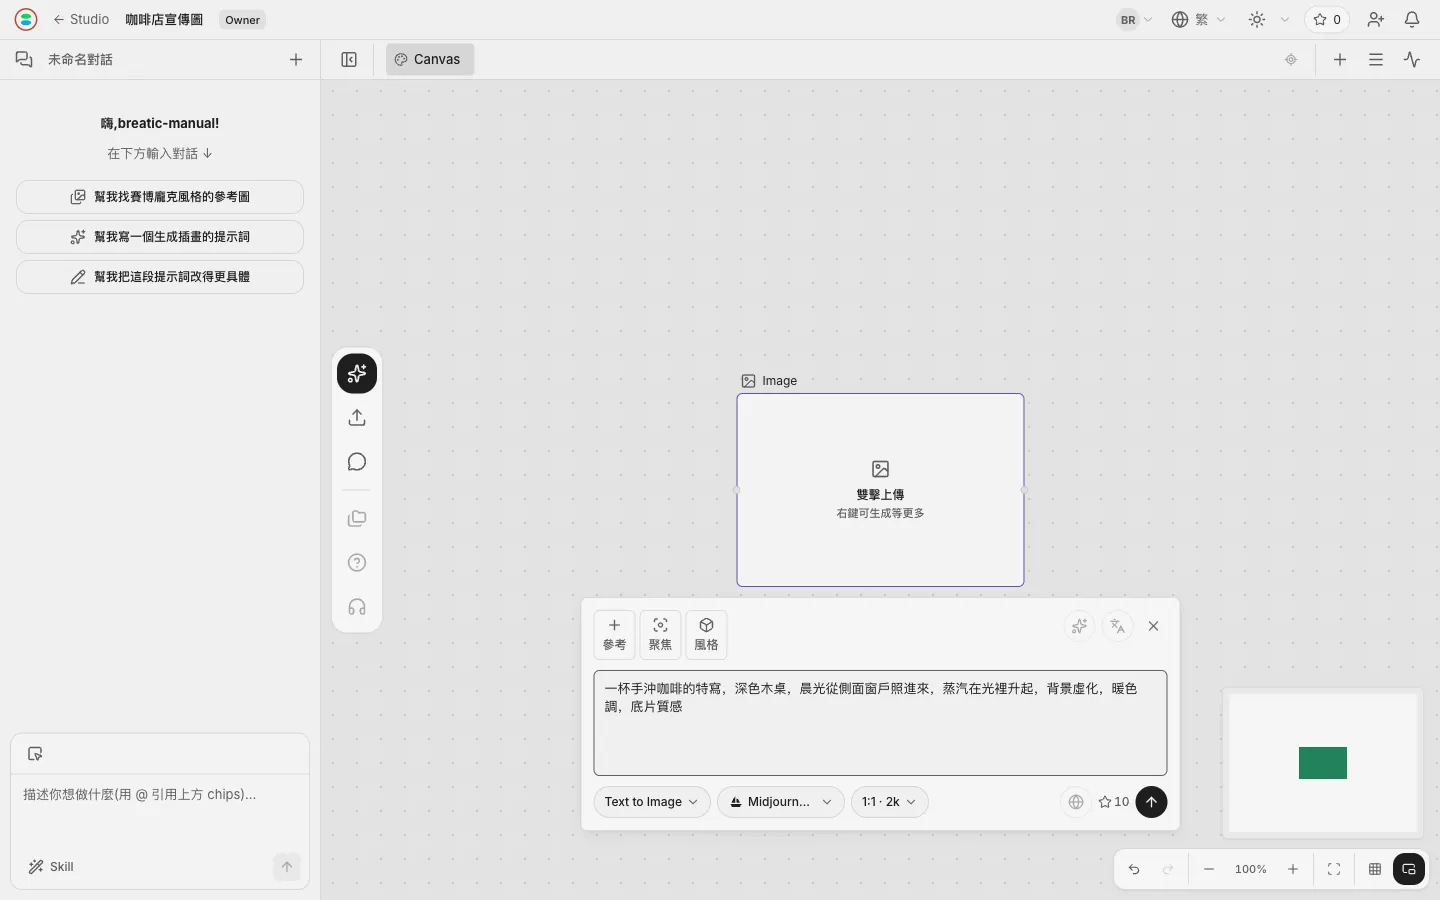
Task: Undo the last canvas action
Action: [x=1134, y=869]
